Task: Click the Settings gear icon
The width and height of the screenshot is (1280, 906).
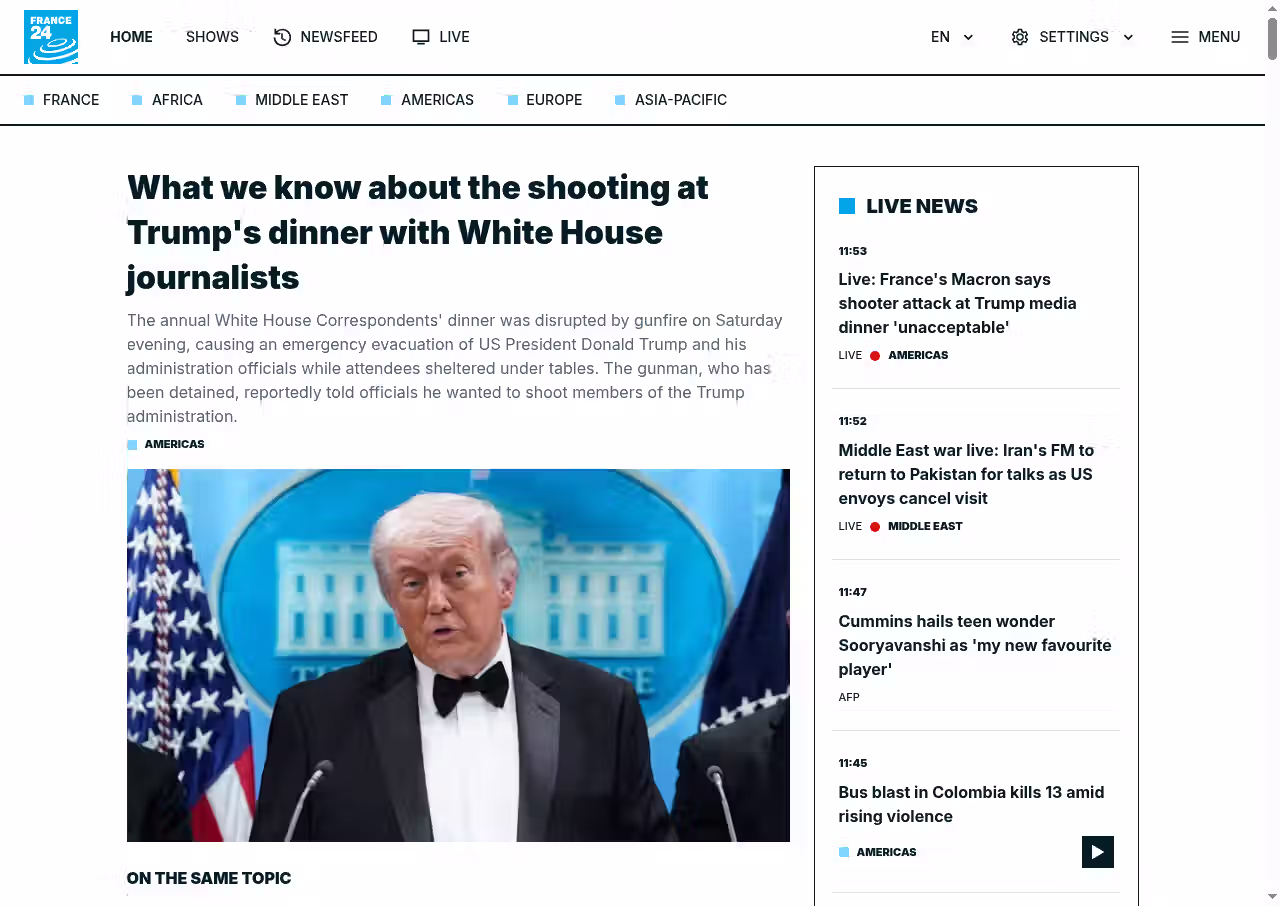Action: point(1019,37)
